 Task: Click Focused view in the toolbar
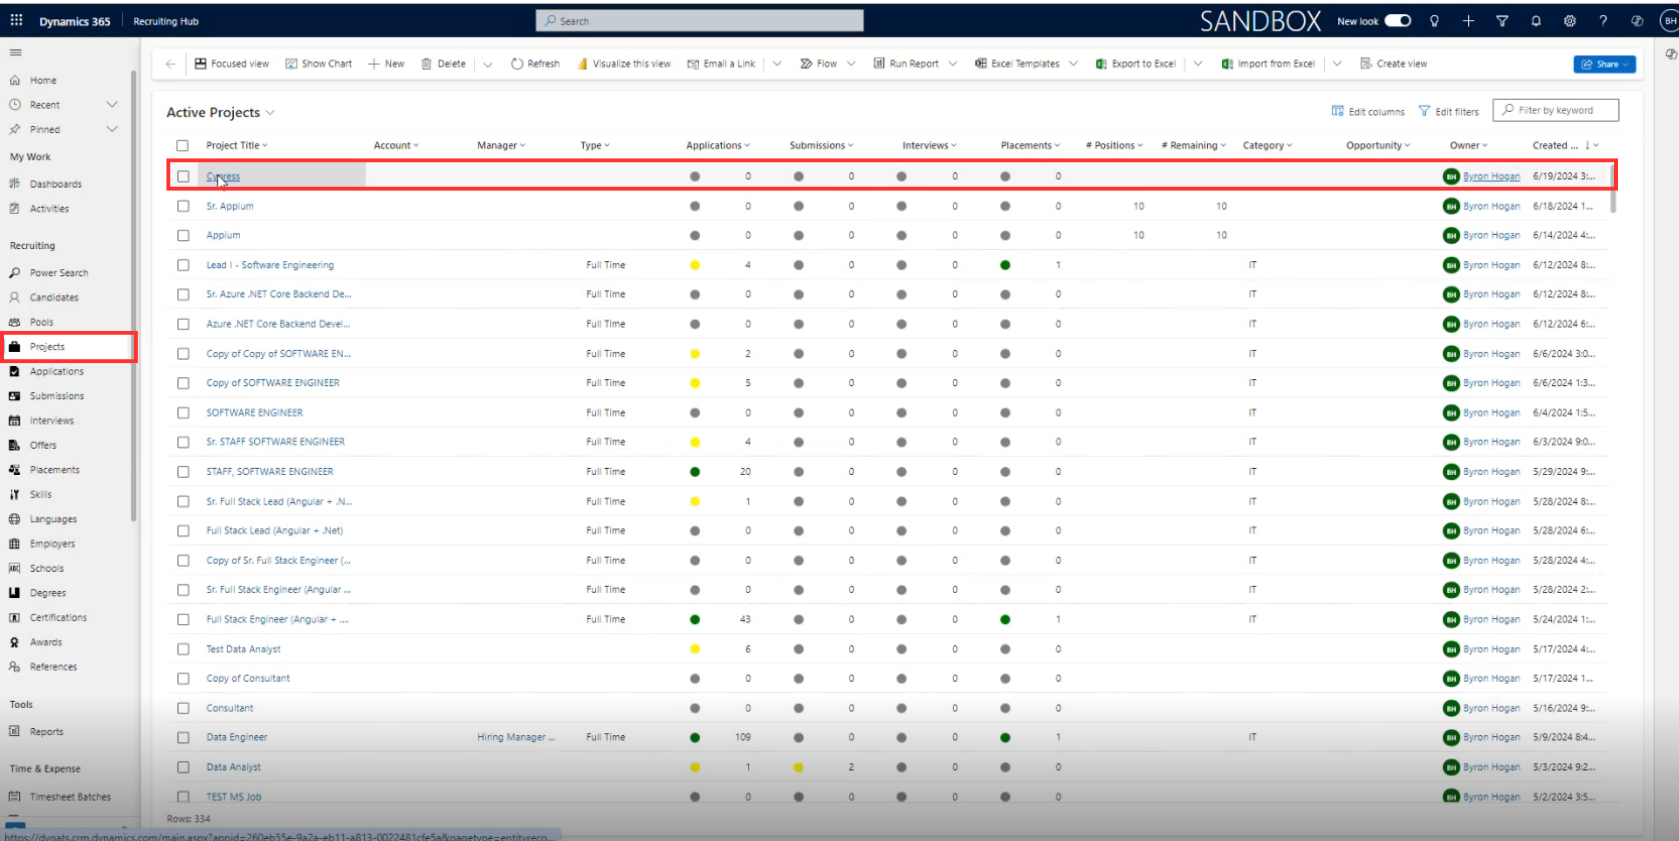(232, 64)
